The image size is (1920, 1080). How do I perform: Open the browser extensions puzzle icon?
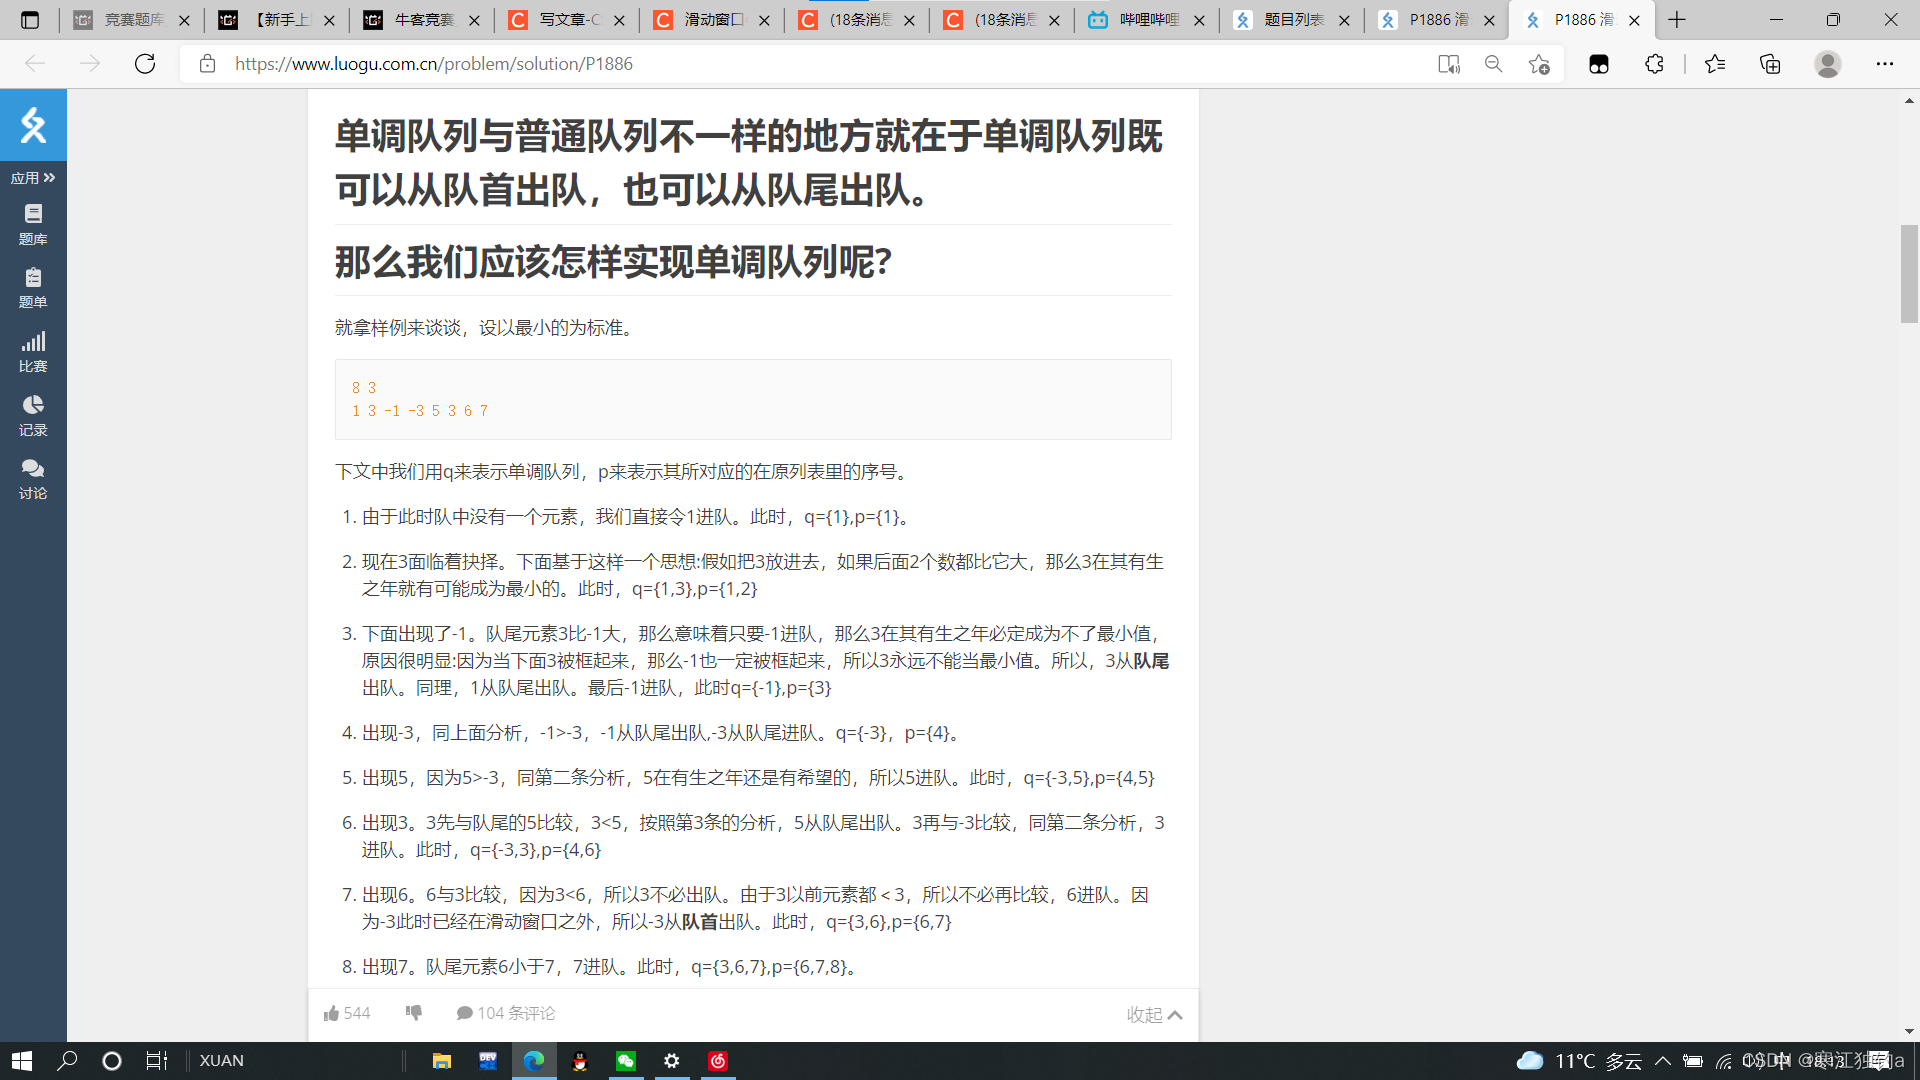[1654, 64]
